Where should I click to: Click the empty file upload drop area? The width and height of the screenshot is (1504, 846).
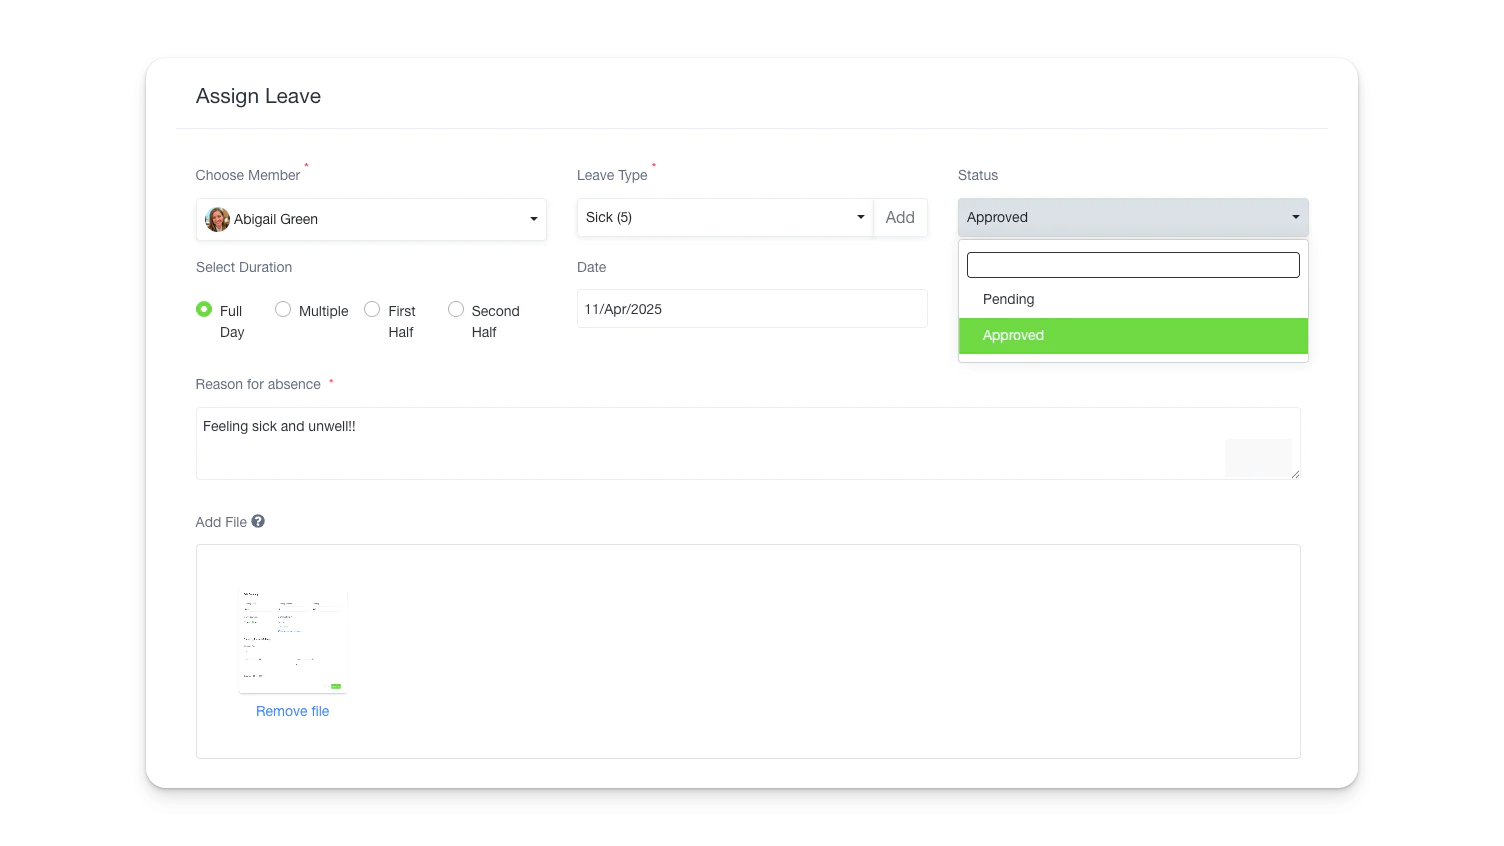point(800,650)
